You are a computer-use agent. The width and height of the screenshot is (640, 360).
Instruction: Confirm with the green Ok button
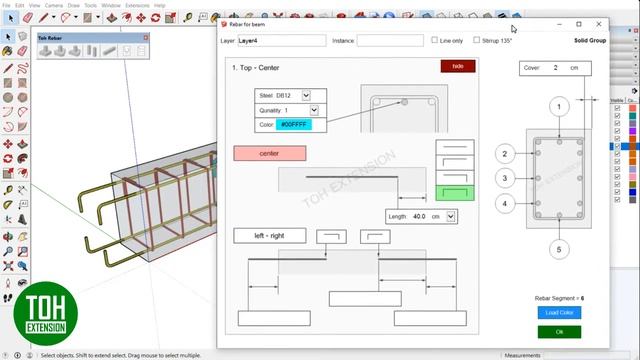point(559,332)
